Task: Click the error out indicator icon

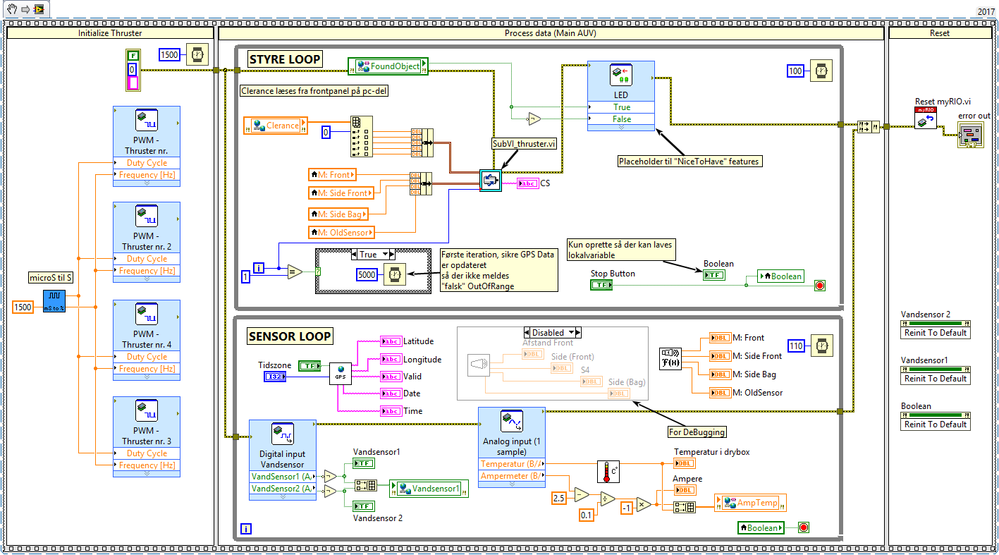Action: coord(970,134)
